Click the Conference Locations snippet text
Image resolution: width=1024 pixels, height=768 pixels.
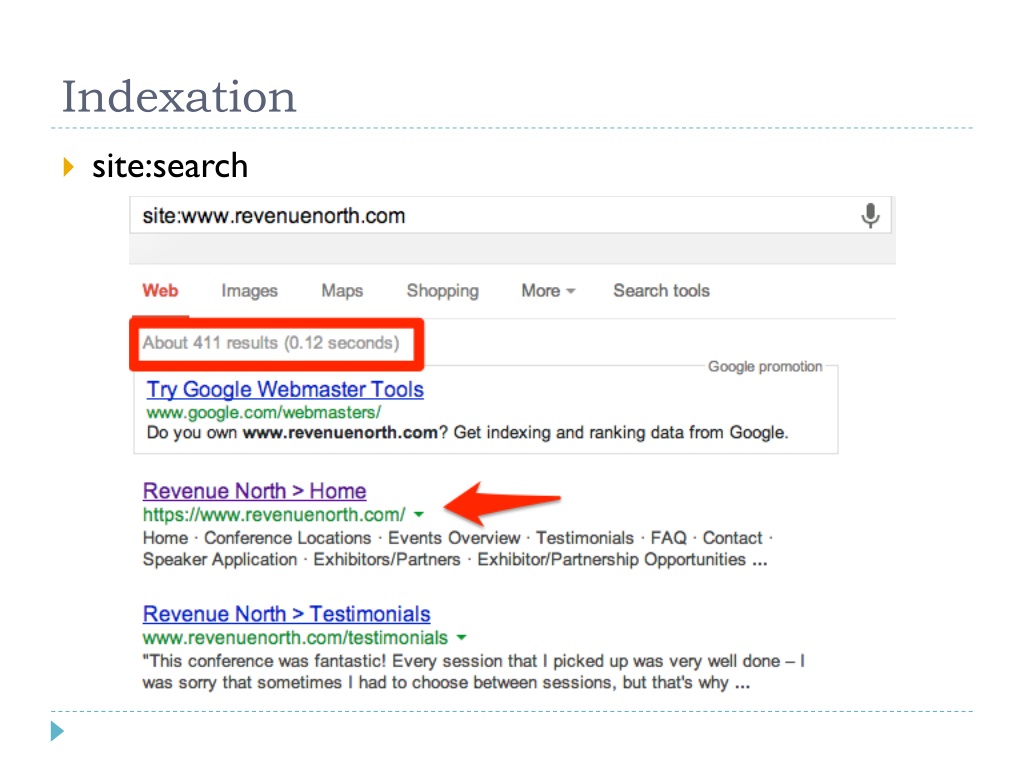click(287, 538)
